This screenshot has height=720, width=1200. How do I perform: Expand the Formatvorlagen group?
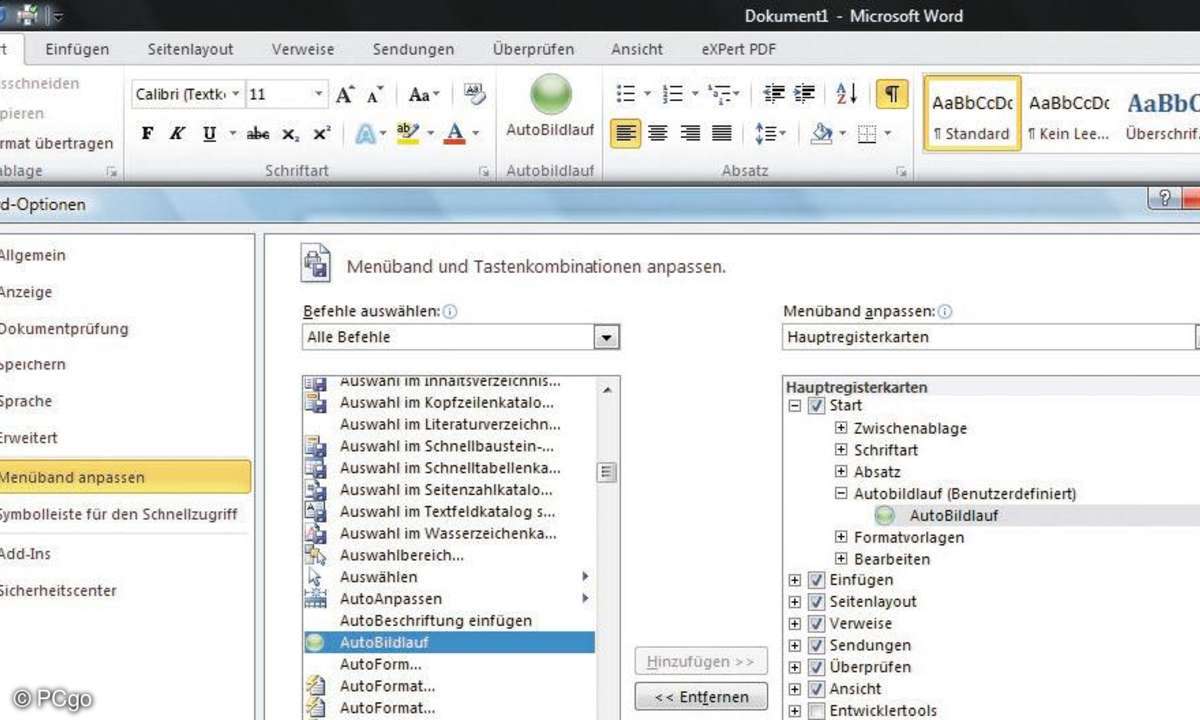pyautogui.click(x=841, y=538)
